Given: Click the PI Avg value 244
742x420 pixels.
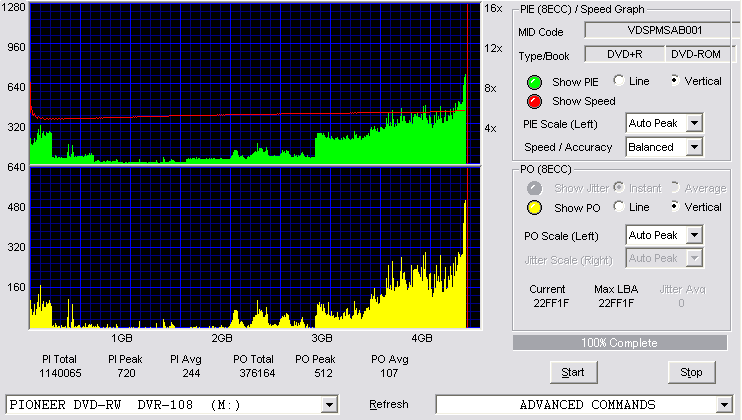Looking at the screenshot, I should pos(191,373).
